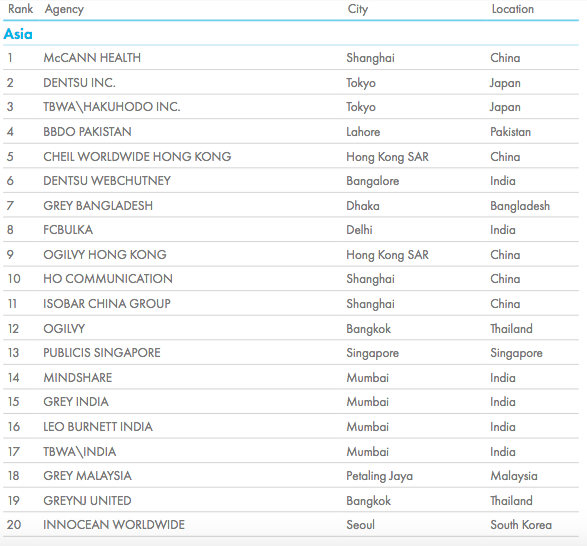This screenshot has height=546, width=587.
Task: Select the DENTSU INC. agency name
Action: (x=79, y=82)
